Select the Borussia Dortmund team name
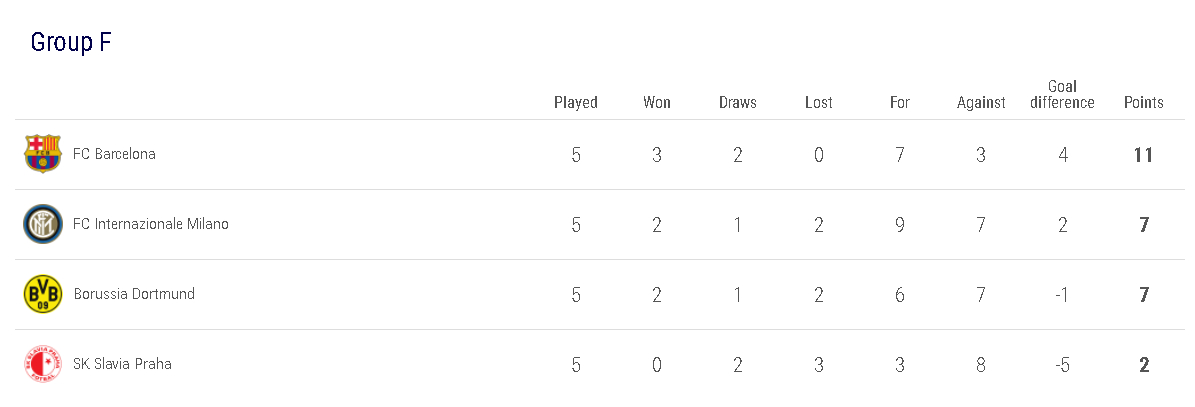The height and width of the screenshot is (407, 1195). coord(134,294)
